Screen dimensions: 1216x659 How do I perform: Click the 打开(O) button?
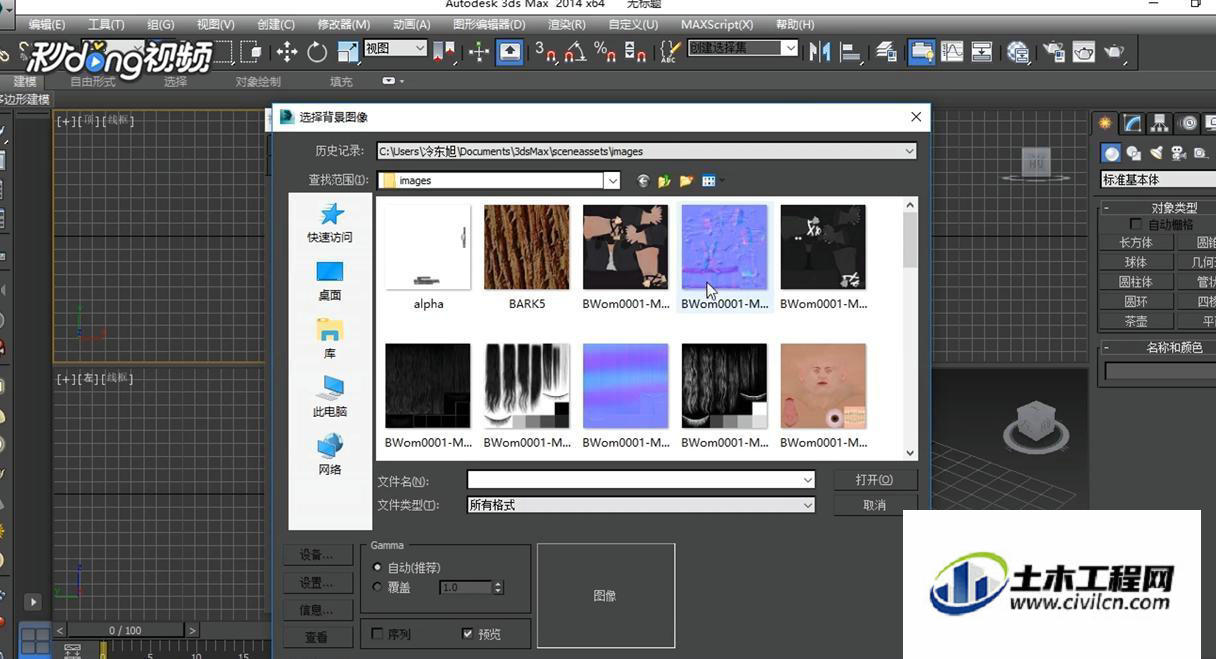[874, 480]
